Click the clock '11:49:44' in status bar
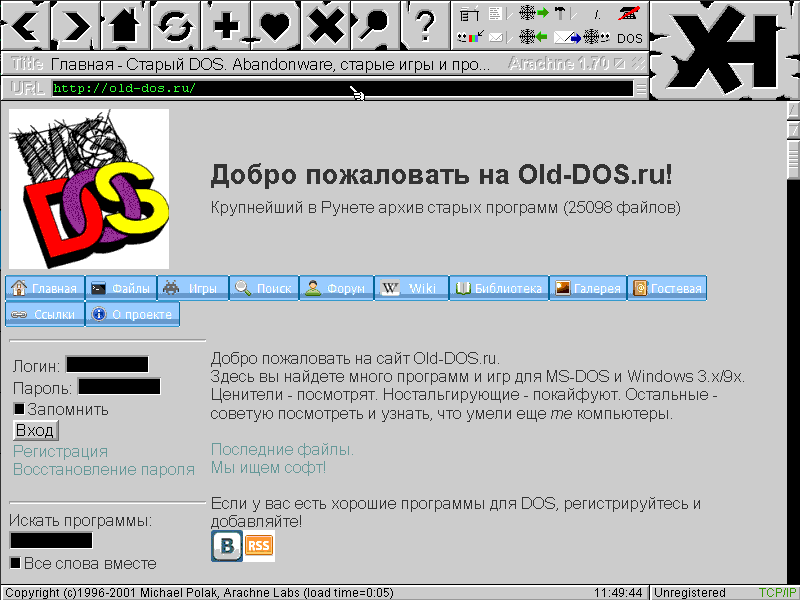The height and width of the screenshot is (600, 800). (618, 593)
